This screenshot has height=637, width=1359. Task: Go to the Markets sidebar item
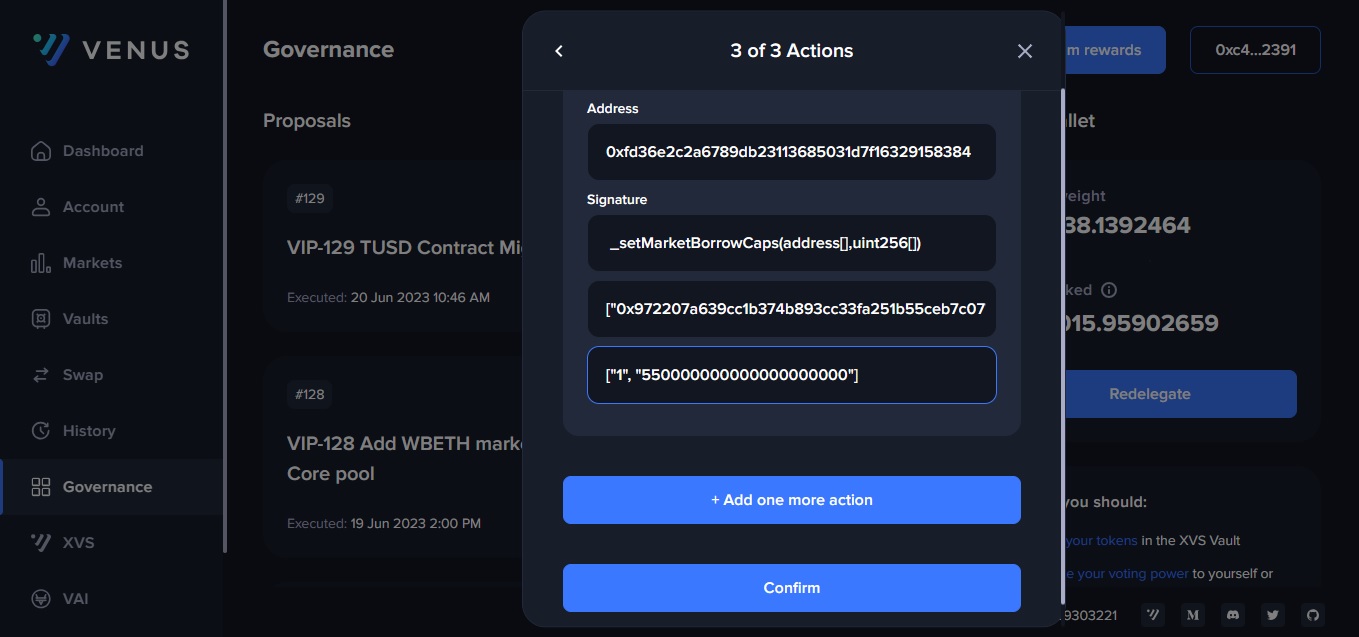[x=92, y=263]
